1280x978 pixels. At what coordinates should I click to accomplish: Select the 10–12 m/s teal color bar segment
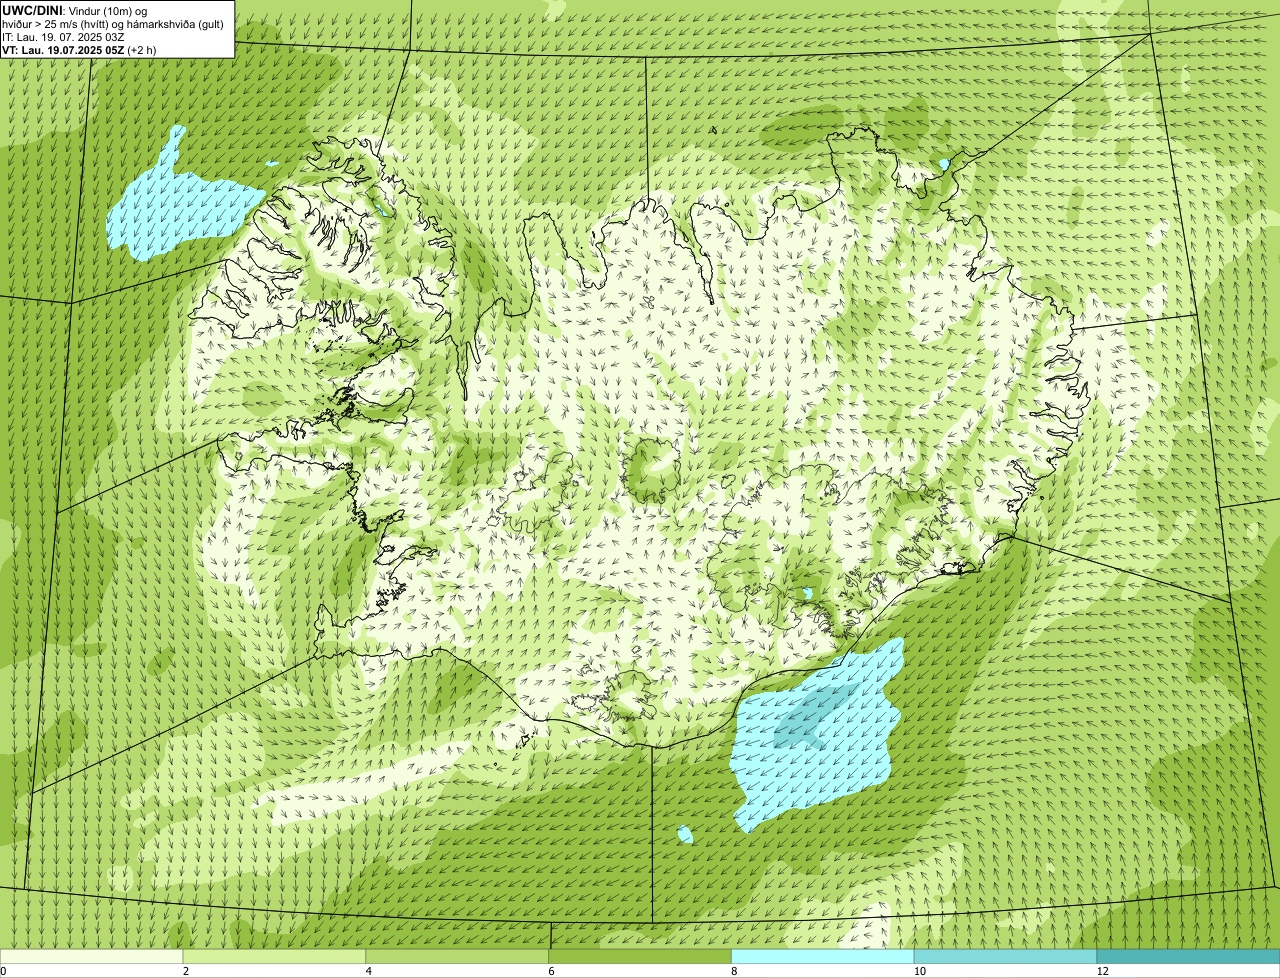pyautogui.click(x=1005, y=957)
